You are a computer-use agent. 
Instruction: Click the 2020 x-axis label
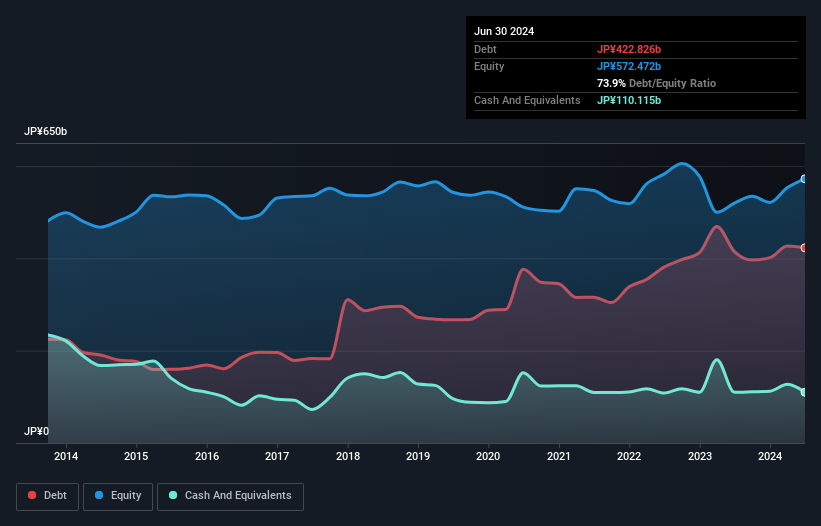tap(488, 456)
